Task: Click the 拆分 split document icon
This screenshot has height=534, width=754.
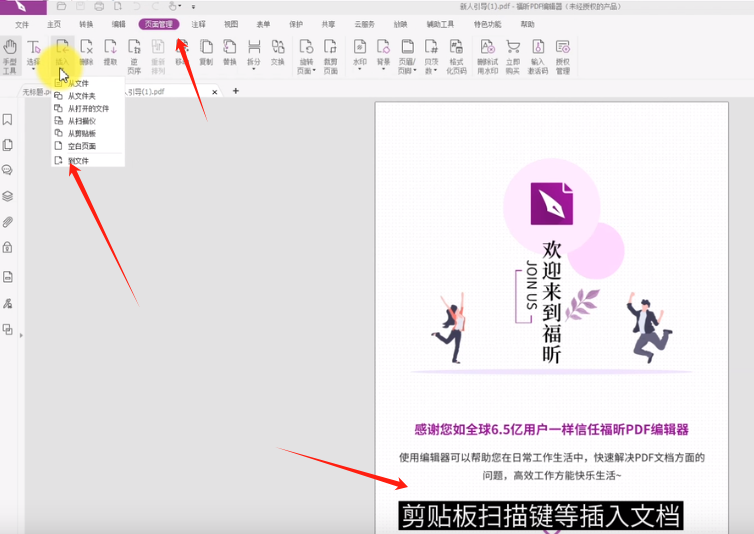Action: [x=253, y=54]
